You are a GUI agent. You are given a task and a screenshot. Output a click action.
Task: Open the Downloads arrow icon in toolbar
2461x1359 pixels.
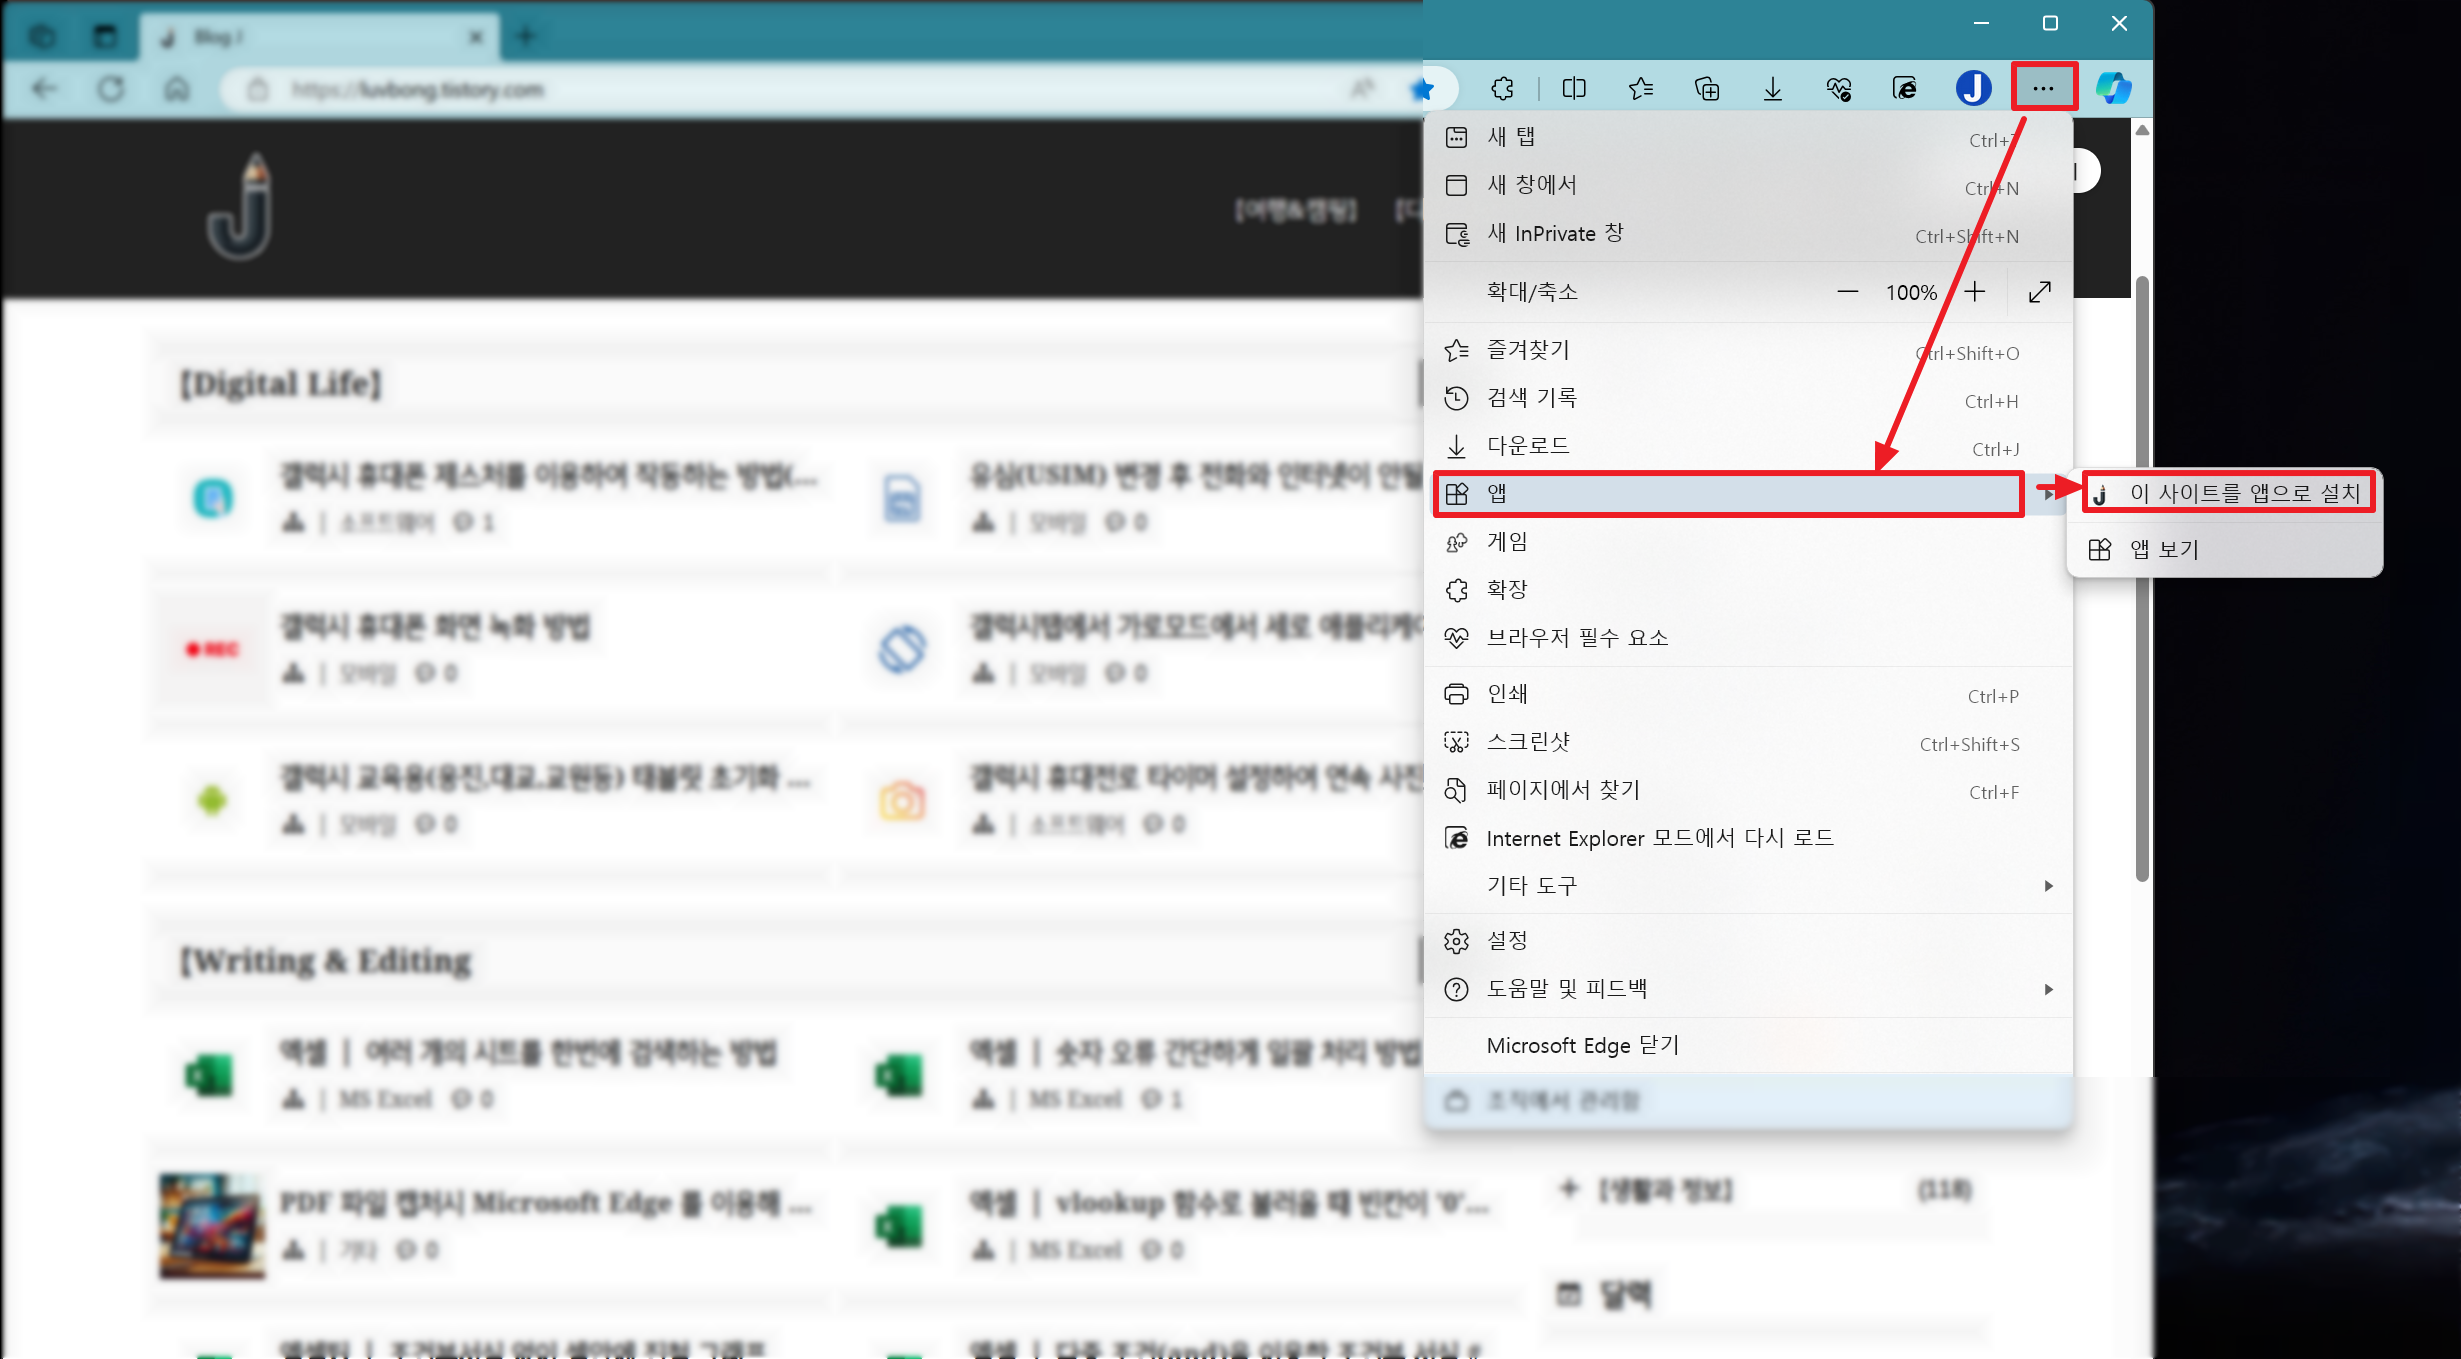[1772, 89]
